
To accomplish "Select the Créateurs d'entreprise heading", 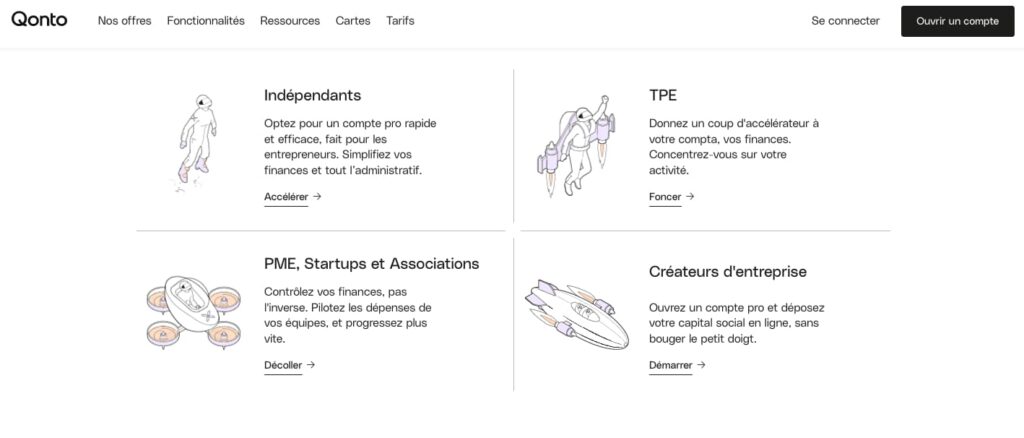I will tap(728, 272).
